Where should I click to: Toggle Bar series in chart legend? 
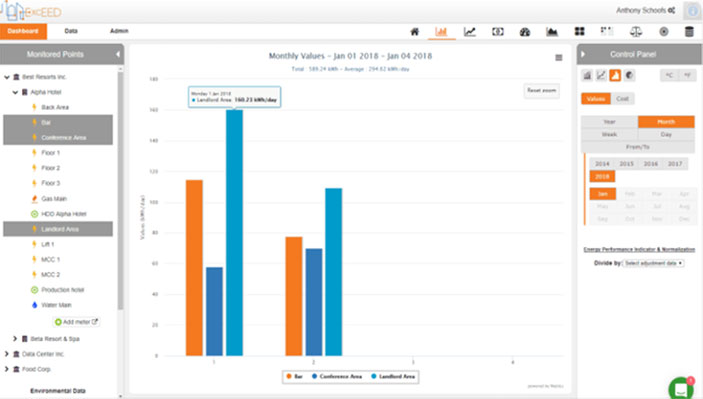click(x=295, y=377)
